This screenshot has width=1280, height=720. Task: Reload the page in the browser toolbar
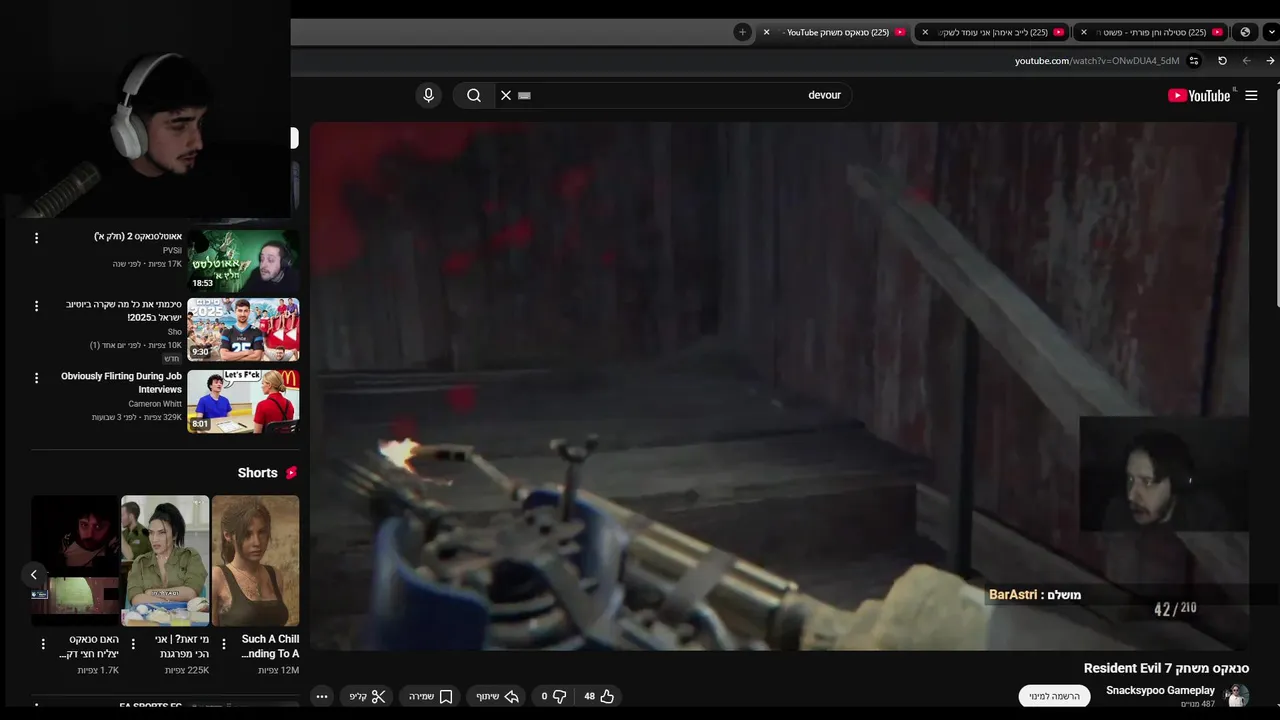coord(1222,61)
